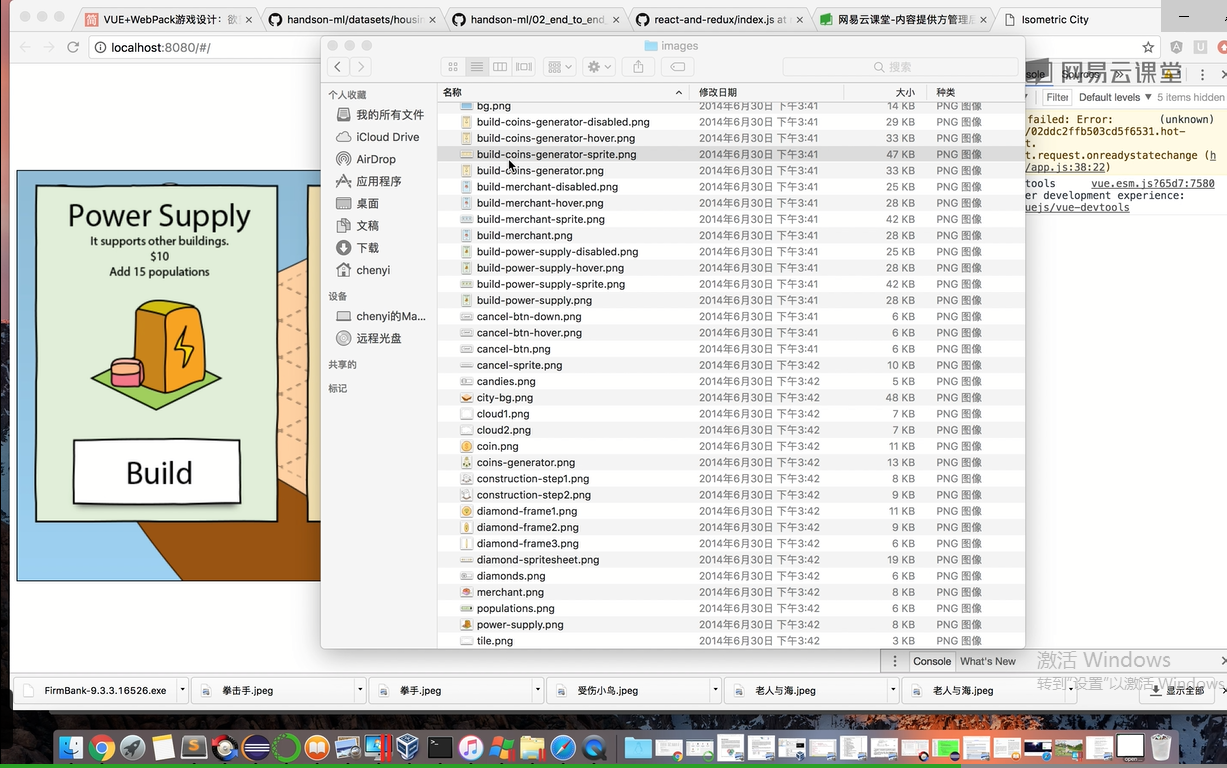Screen dimensions: 1227x768
Task: Select power-supply.png file icon
Action: 467,624
